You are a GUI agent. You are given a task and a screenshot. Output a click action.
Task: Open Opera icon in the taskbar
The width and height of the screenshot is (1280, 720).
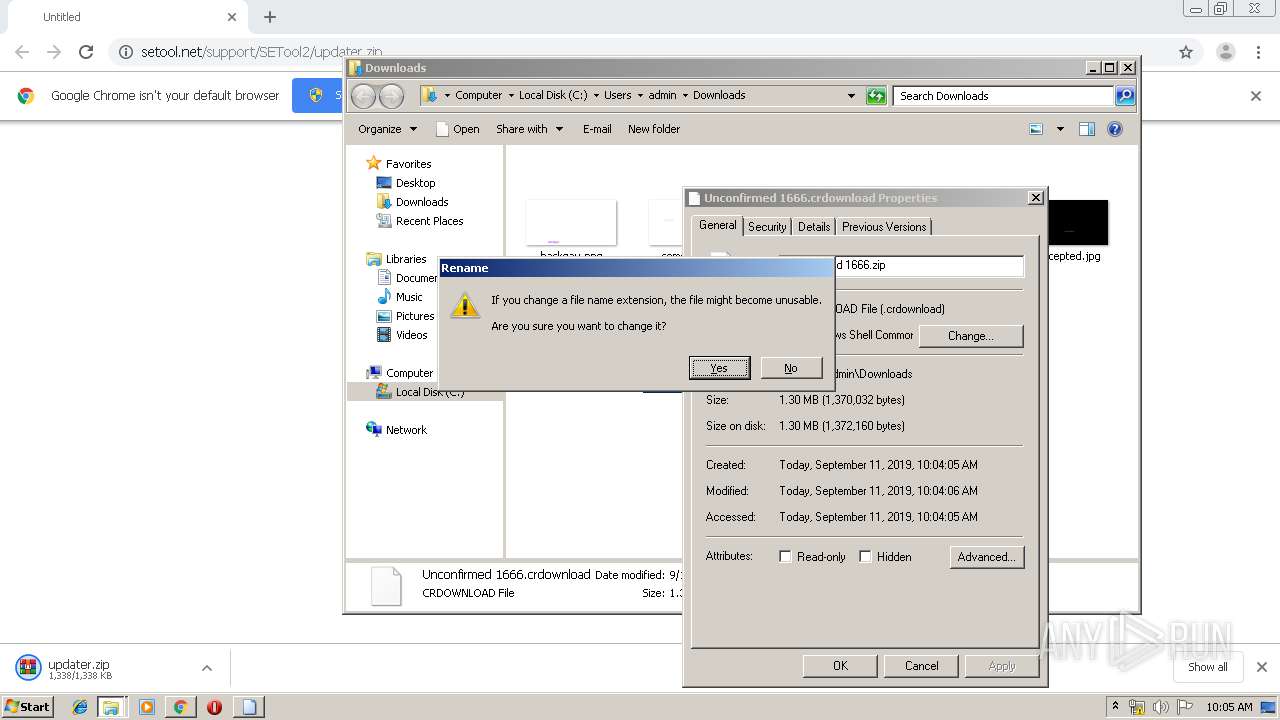[x=214, y=707]
